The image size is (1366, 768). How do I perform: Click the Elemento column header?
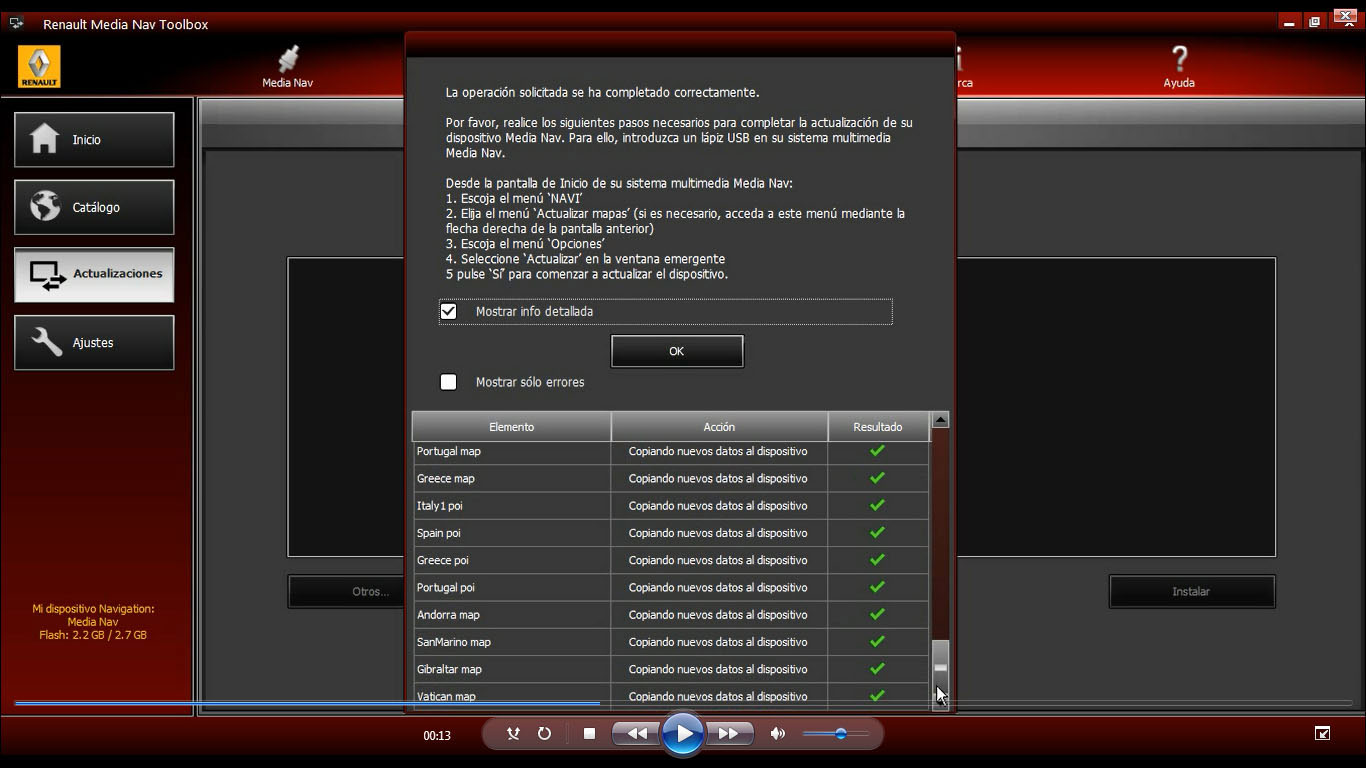click(511, 427)
